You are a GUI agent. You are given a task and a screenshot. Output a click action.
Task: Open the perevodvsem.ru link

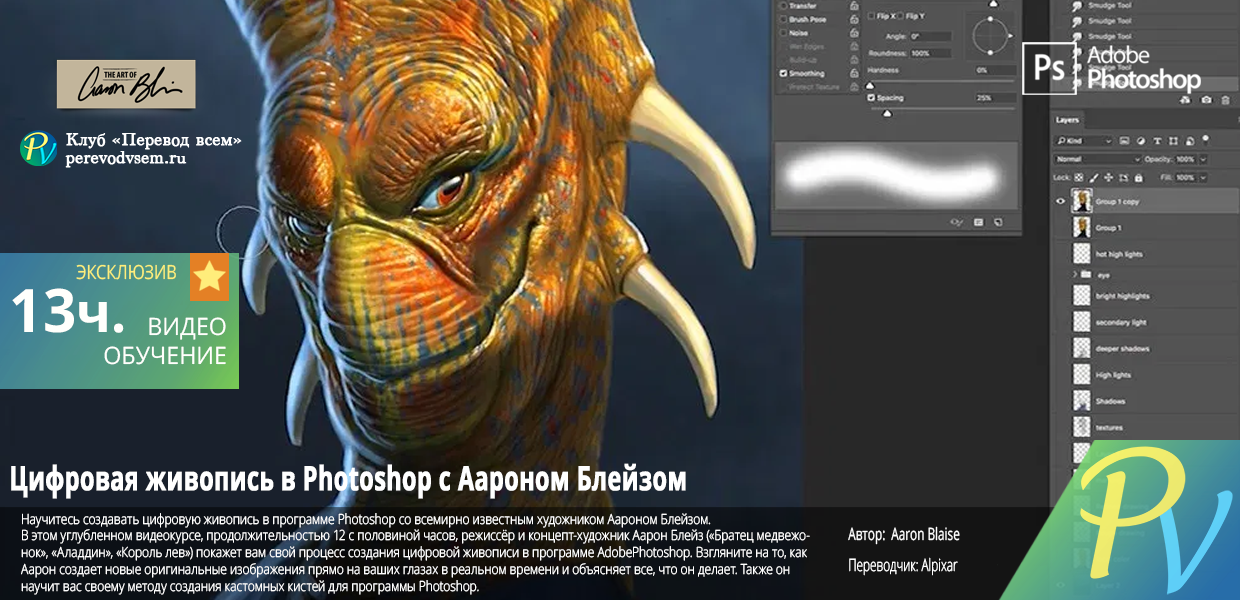(x=126, y=159)
